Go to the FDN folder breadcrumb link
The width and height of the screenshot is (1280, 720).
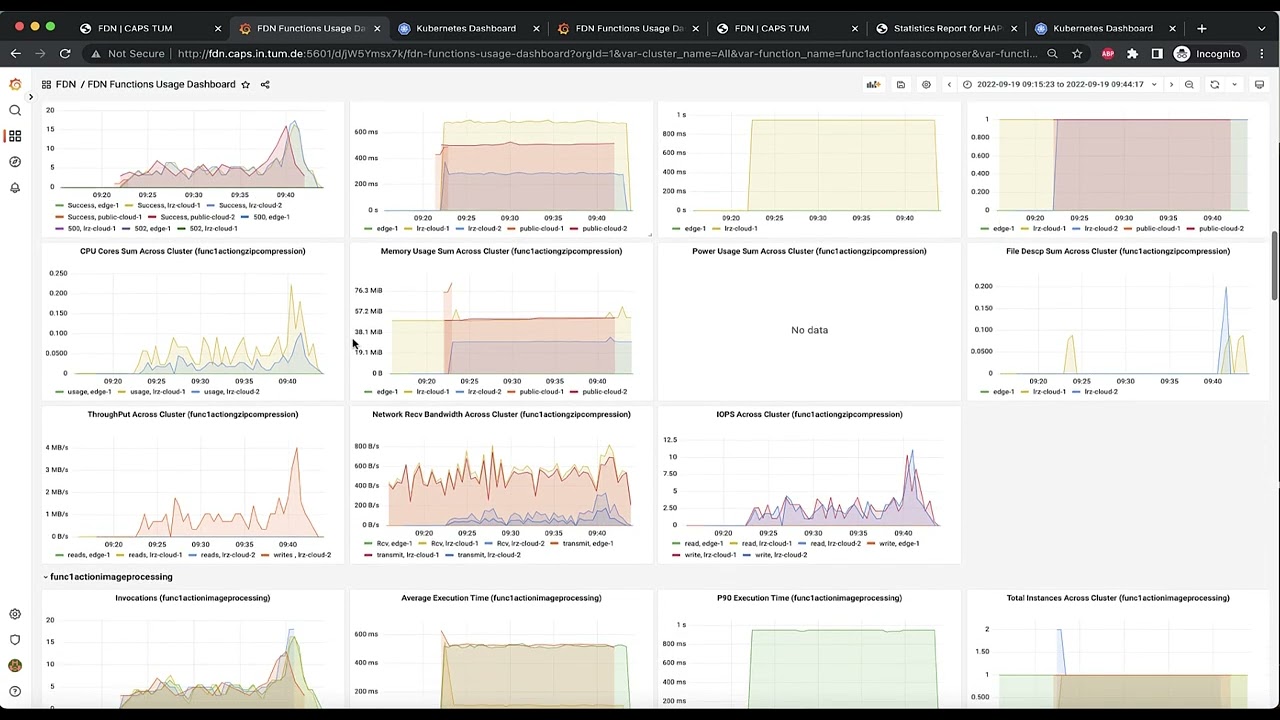(65, 85)
